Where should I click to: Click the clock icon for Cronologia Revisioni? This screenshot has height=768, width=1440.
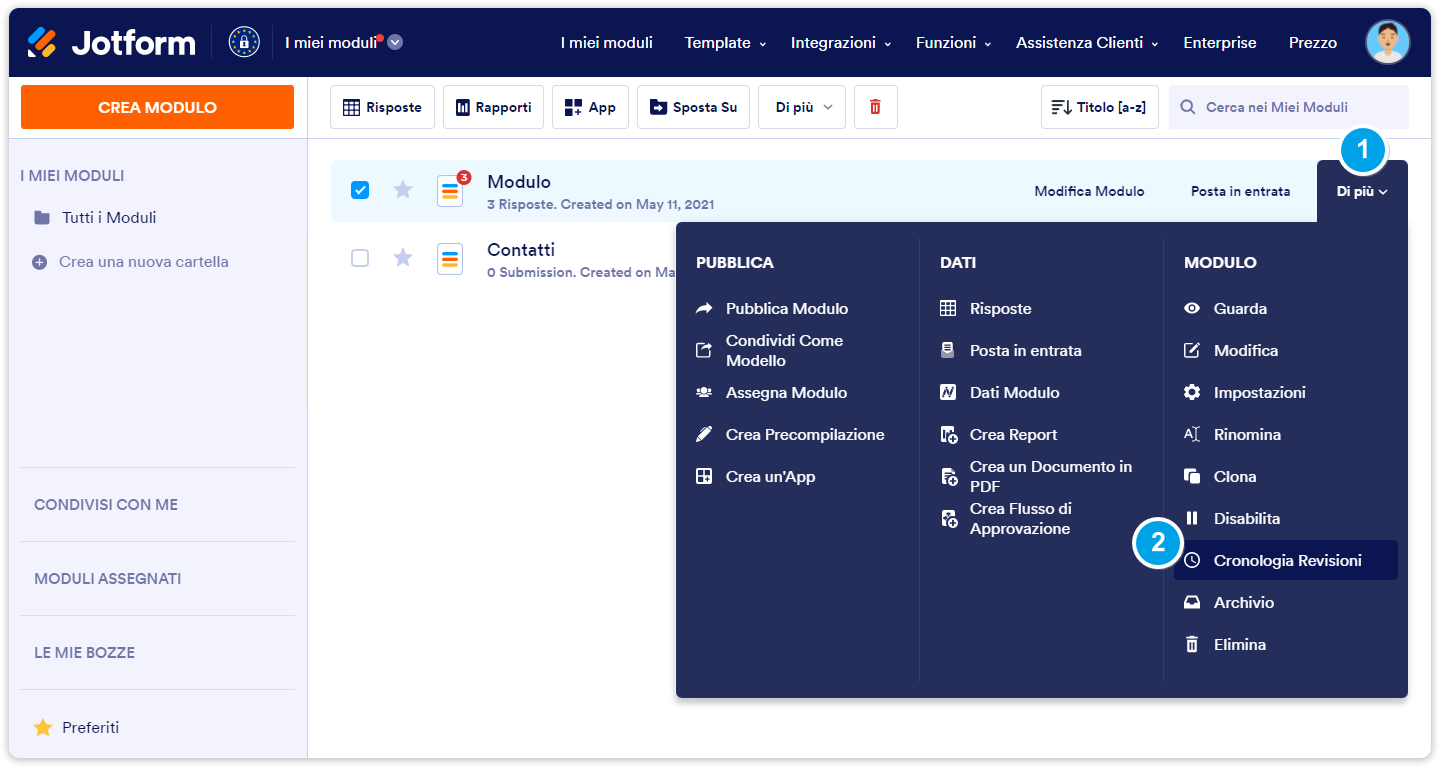coord(1192,561)
